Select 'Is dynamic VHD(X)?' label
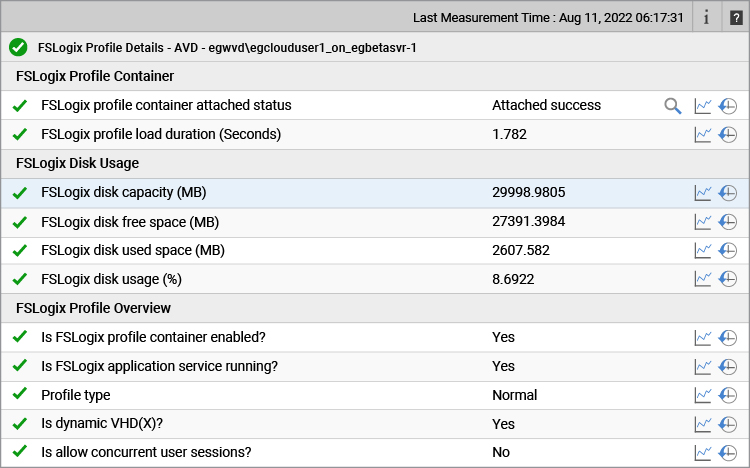Screen dimensions: 750x468 pos(102,423)
